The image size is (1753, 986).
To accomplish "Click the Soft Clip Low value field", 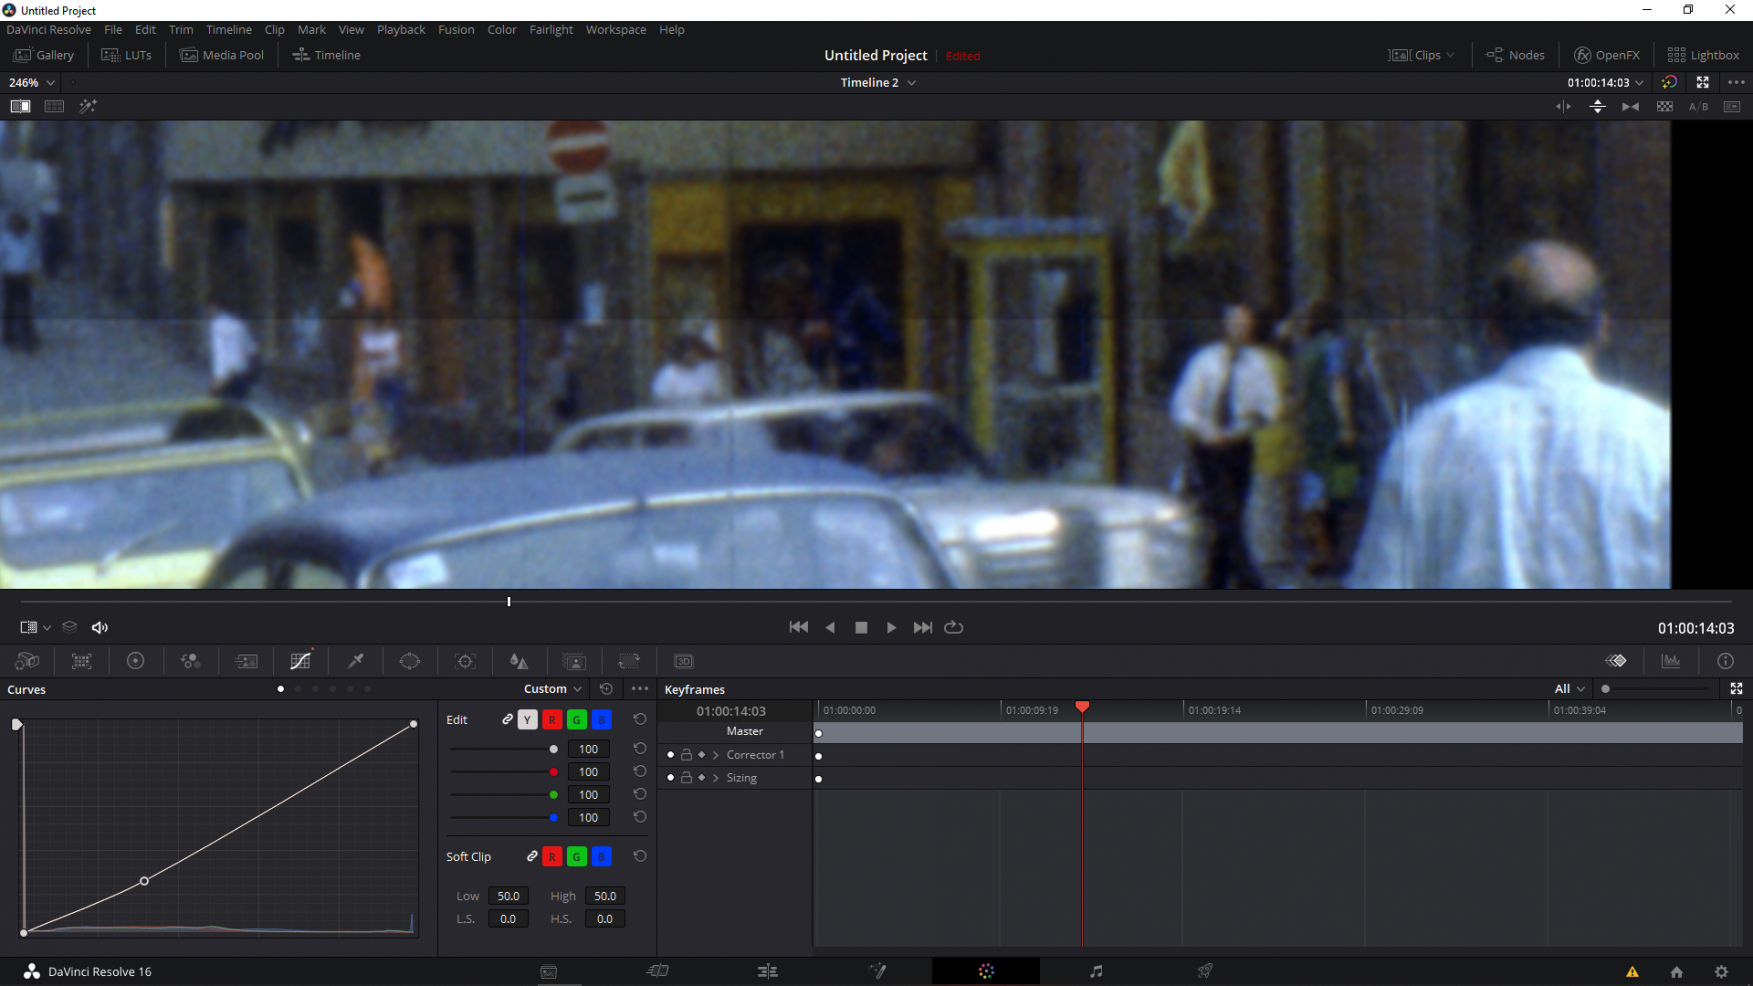I will click(x=508, y=896).
